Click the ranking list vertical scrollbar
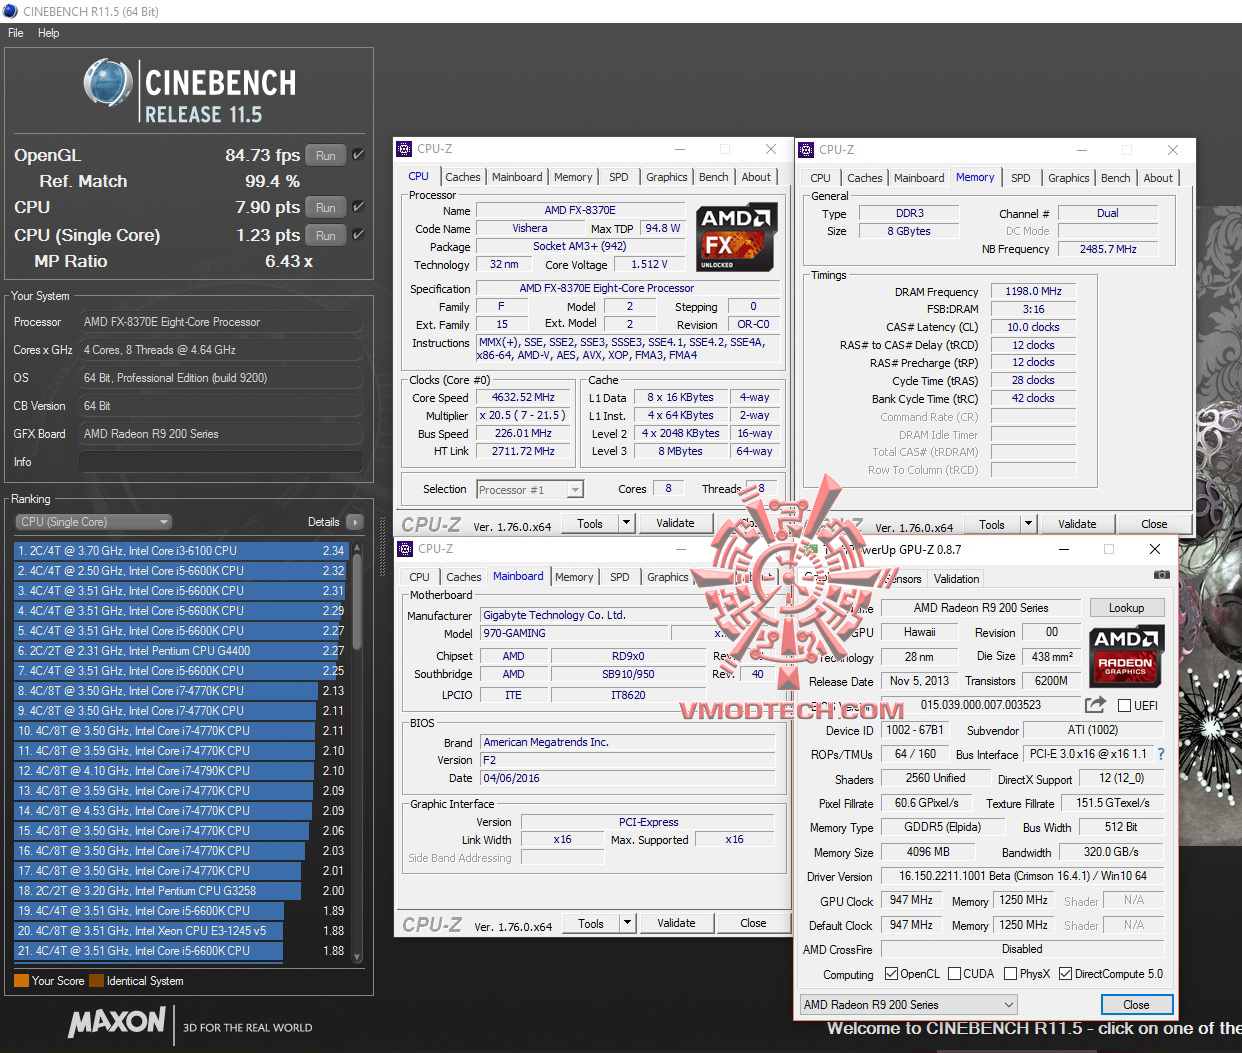The width and height of the screenshot is (1242, 1053). click(356, 752)
